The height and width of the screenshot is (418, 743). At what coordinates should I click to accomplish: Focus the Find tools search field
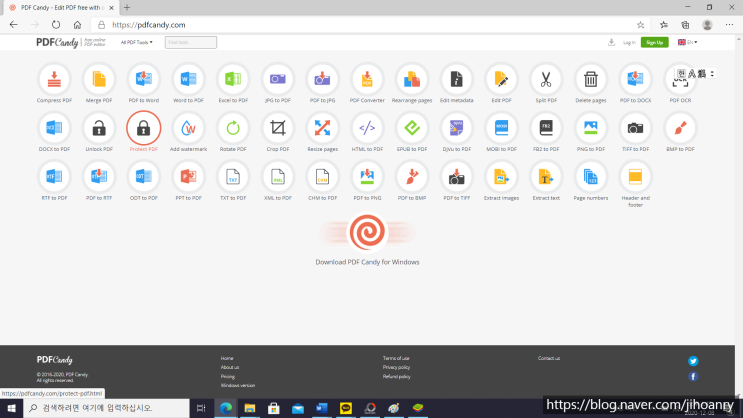pyautogui.click(x=190, y=42)
